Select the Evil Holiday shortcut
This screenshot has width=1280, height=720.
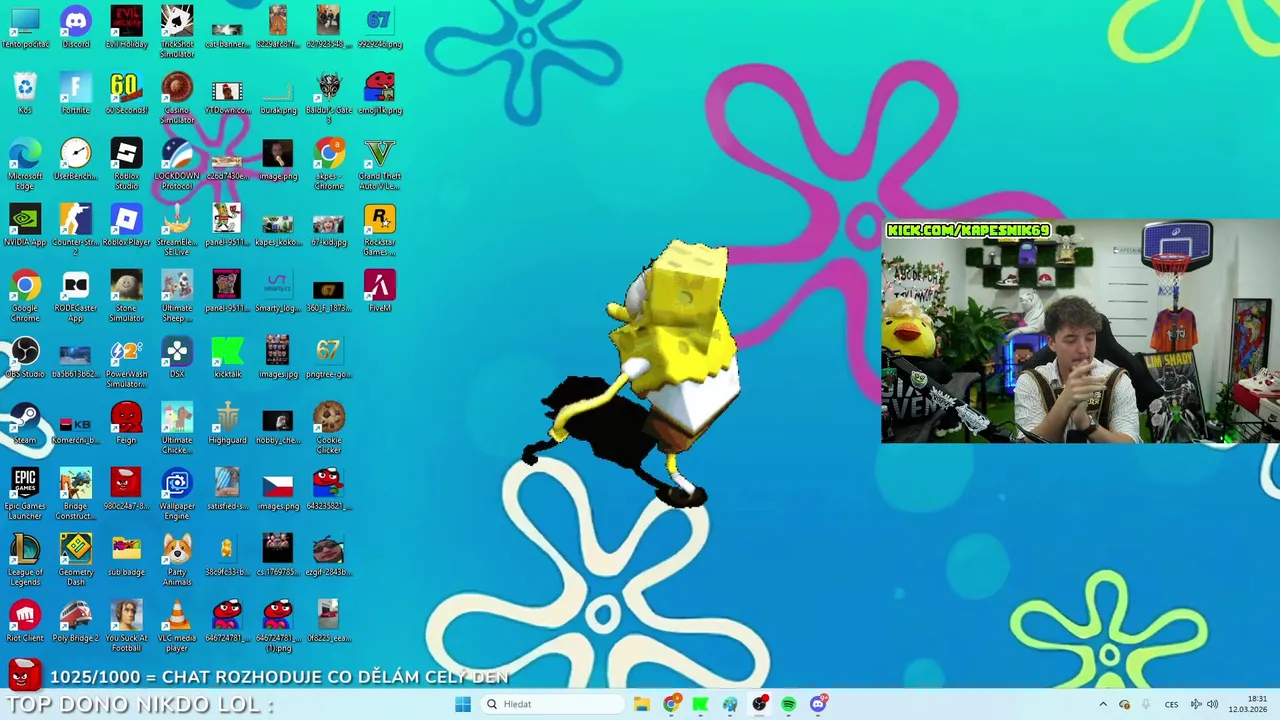(x=126, y=27)
